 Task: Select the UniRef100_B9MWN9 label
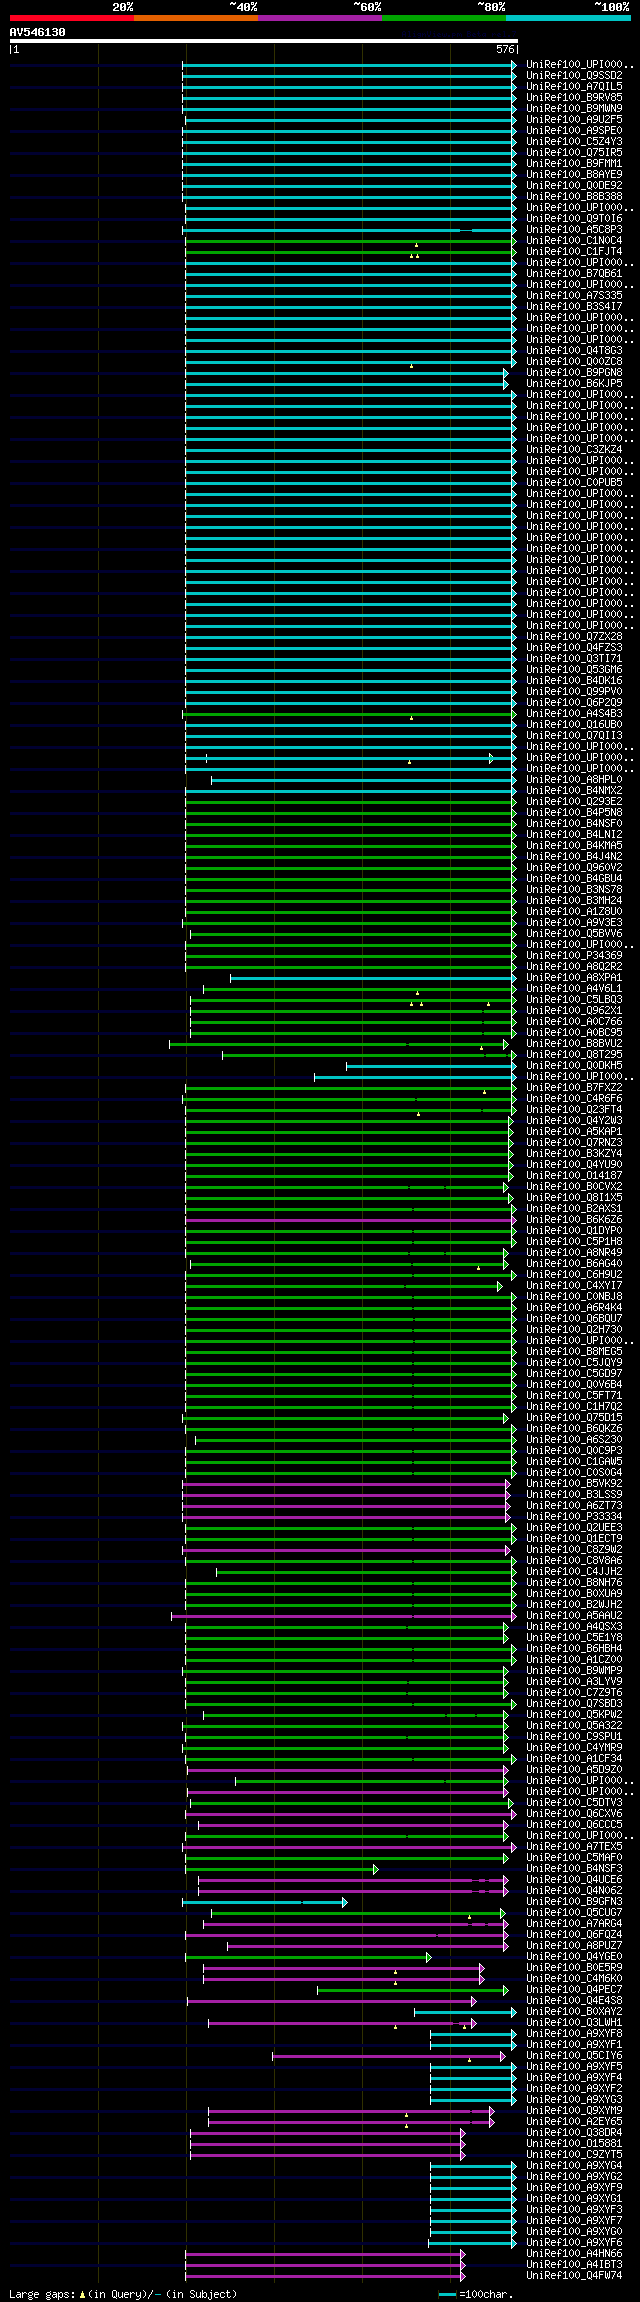(574, 108)
